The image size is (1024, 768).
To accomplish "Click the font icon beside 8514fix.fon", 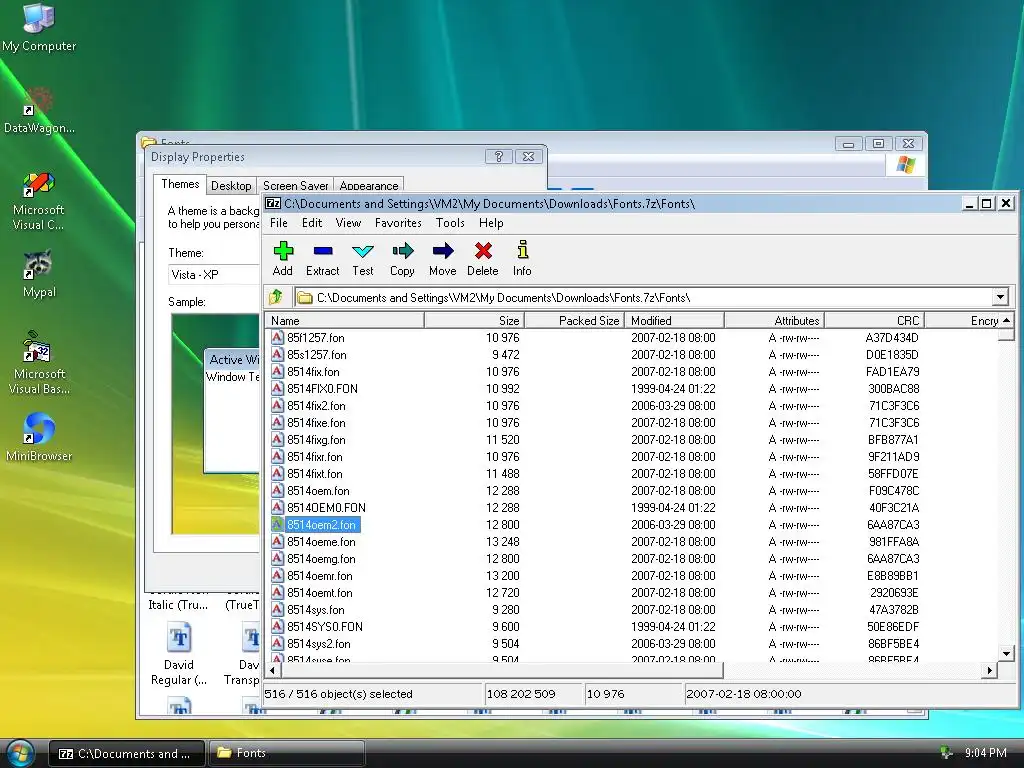I will [x=277, y=372].
